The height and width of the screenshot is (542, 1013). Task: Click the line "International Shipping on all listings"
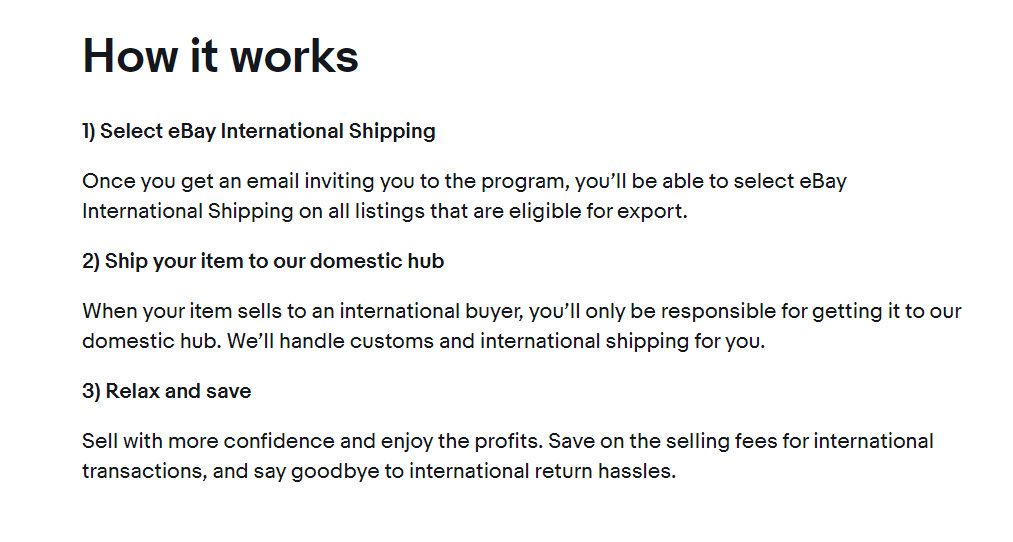coord(385,211)
